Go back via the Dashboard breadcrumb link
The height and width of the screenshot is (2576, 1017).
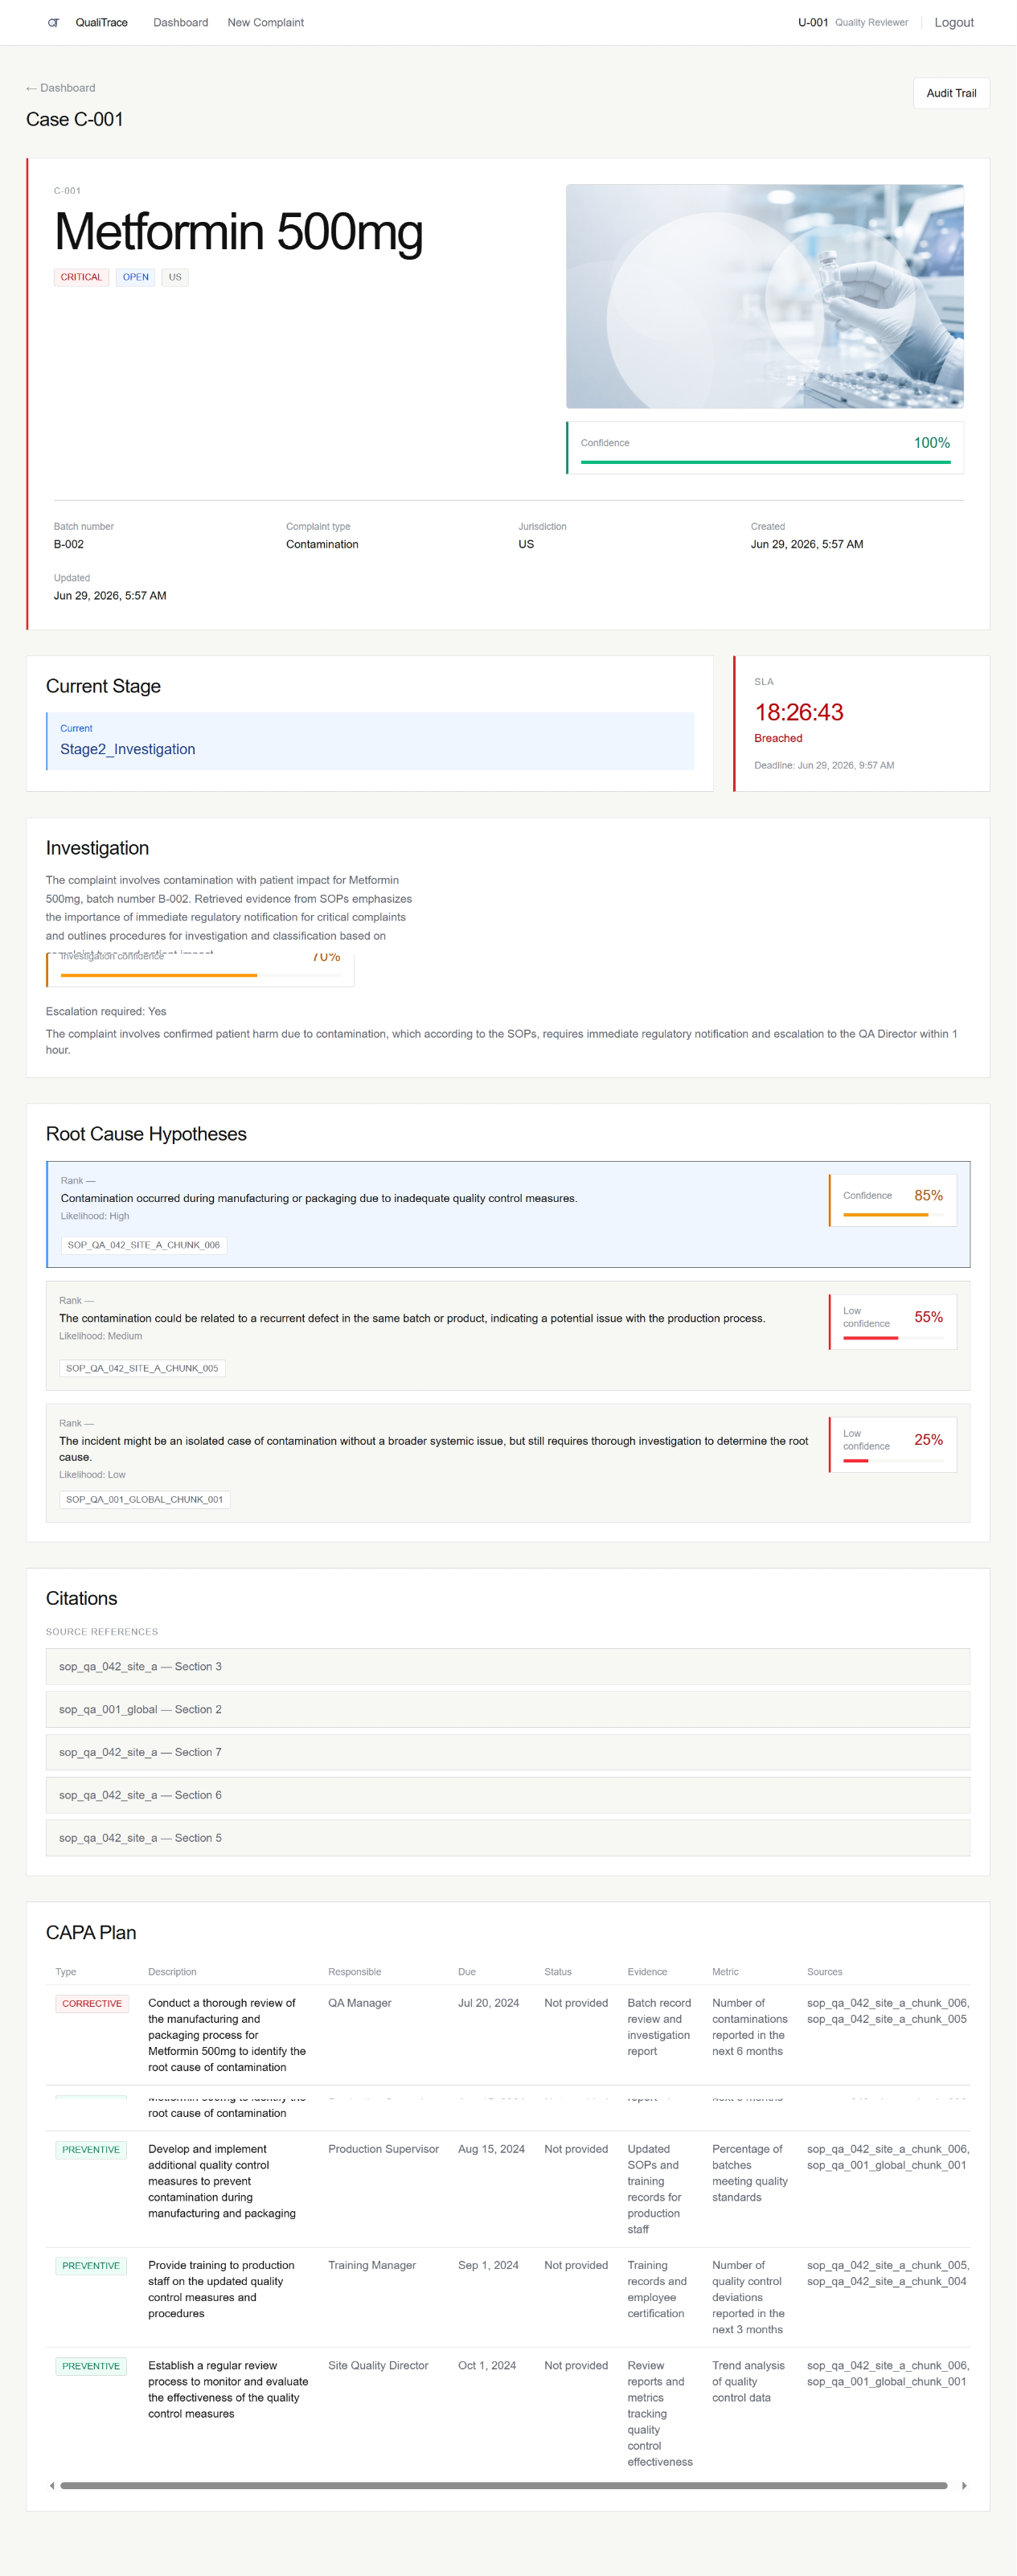[61, 88]
